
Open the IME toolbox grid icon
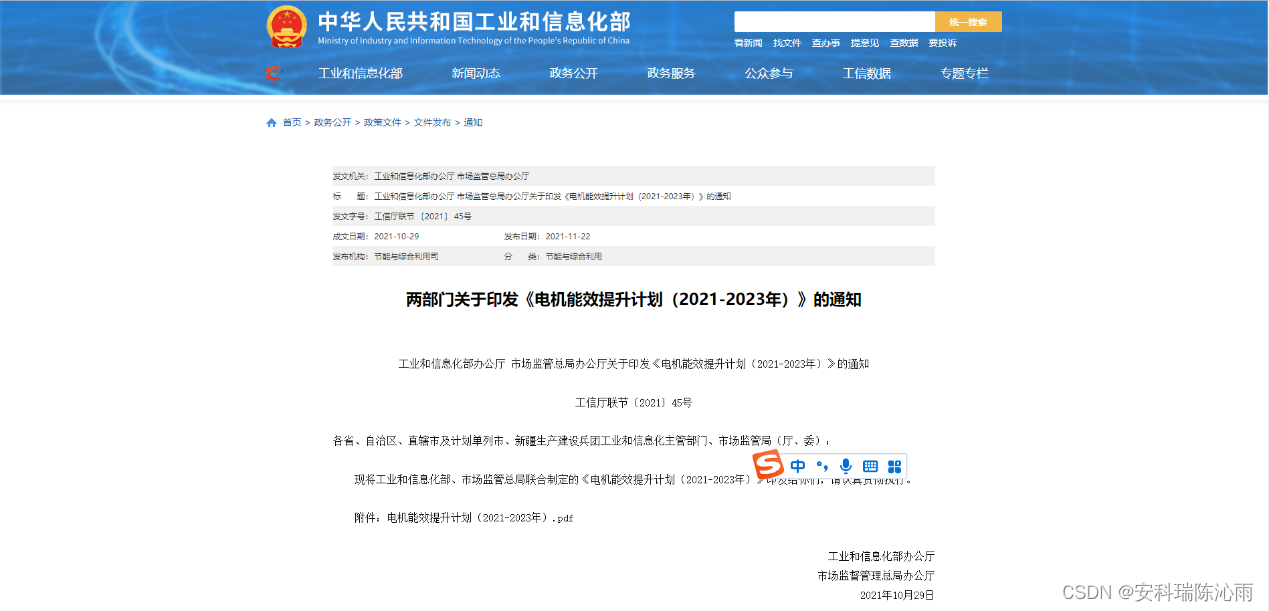tap(894, 466)
